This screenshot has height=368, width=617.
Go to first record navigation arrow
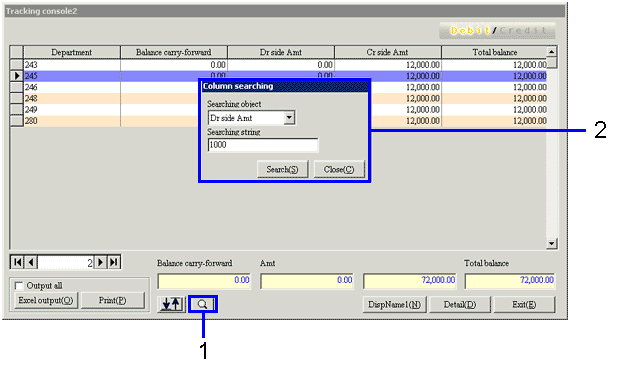17,262
